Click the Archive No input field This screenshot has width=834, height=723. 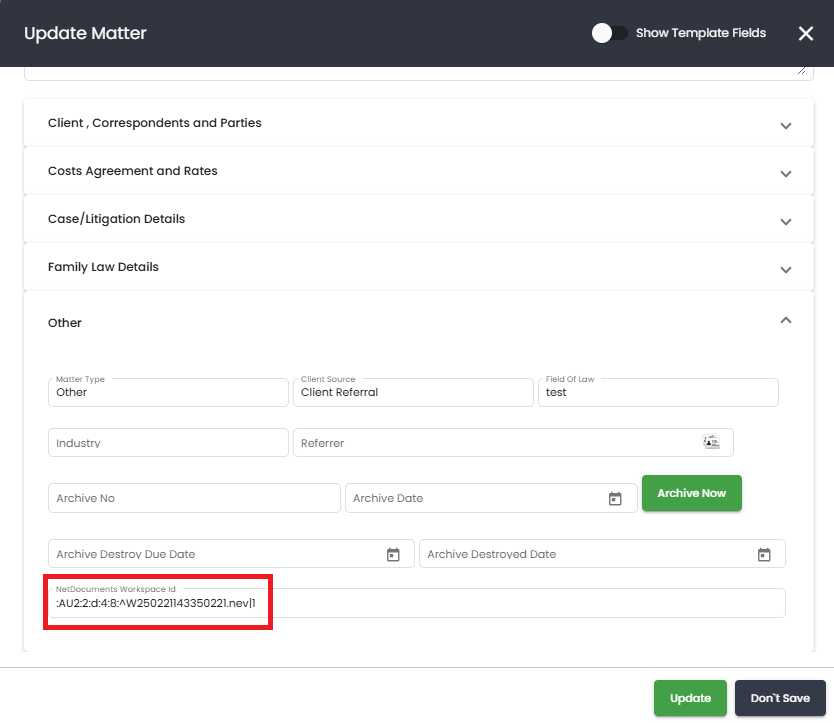click(194, 498)
